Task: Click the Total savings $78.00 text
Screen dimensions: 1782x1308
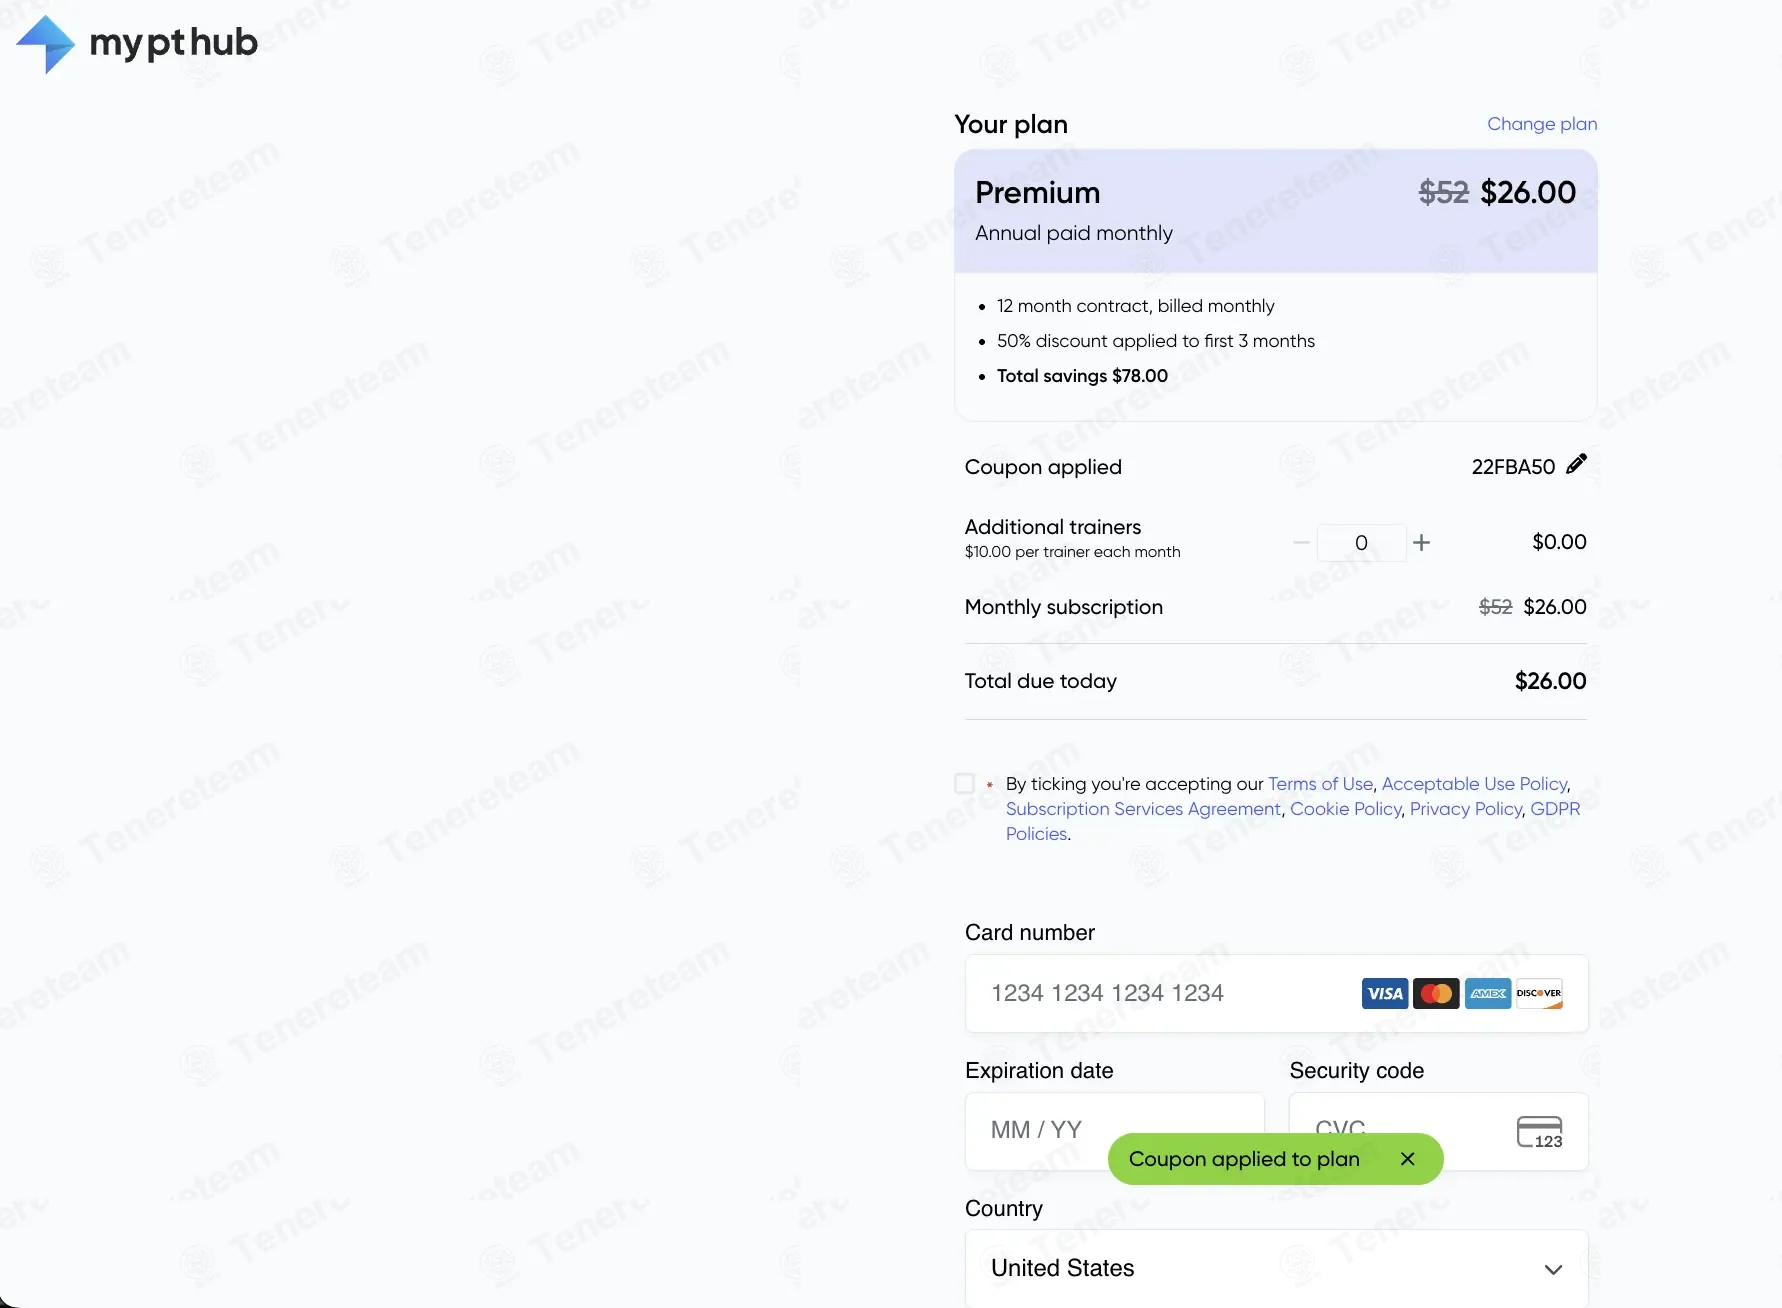Action: (x=1082, y=376)
